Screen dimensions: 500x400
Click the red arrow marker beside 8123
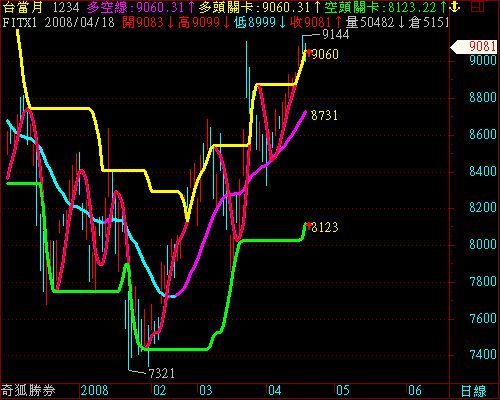pyautogui.click(x=309, y=226)
